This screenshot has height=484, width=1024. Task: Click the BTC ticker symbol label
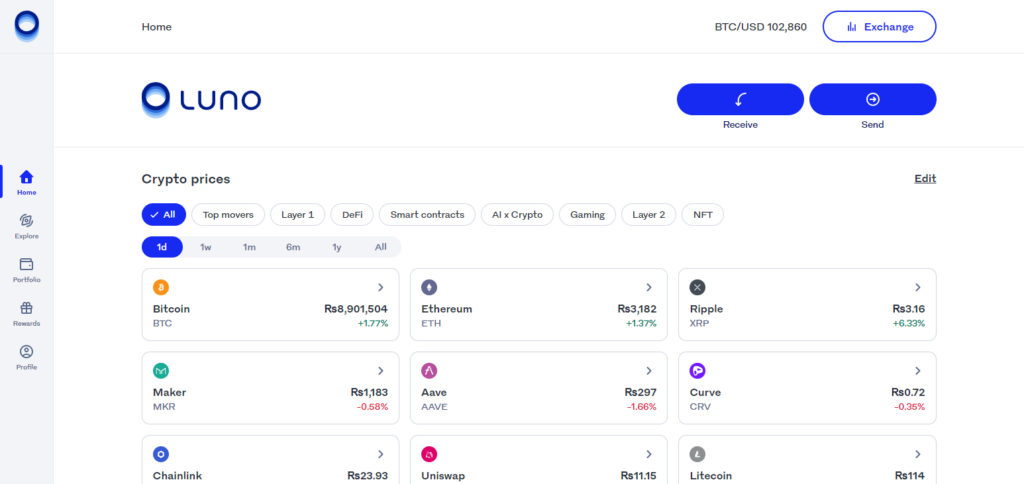coord(163,323)
